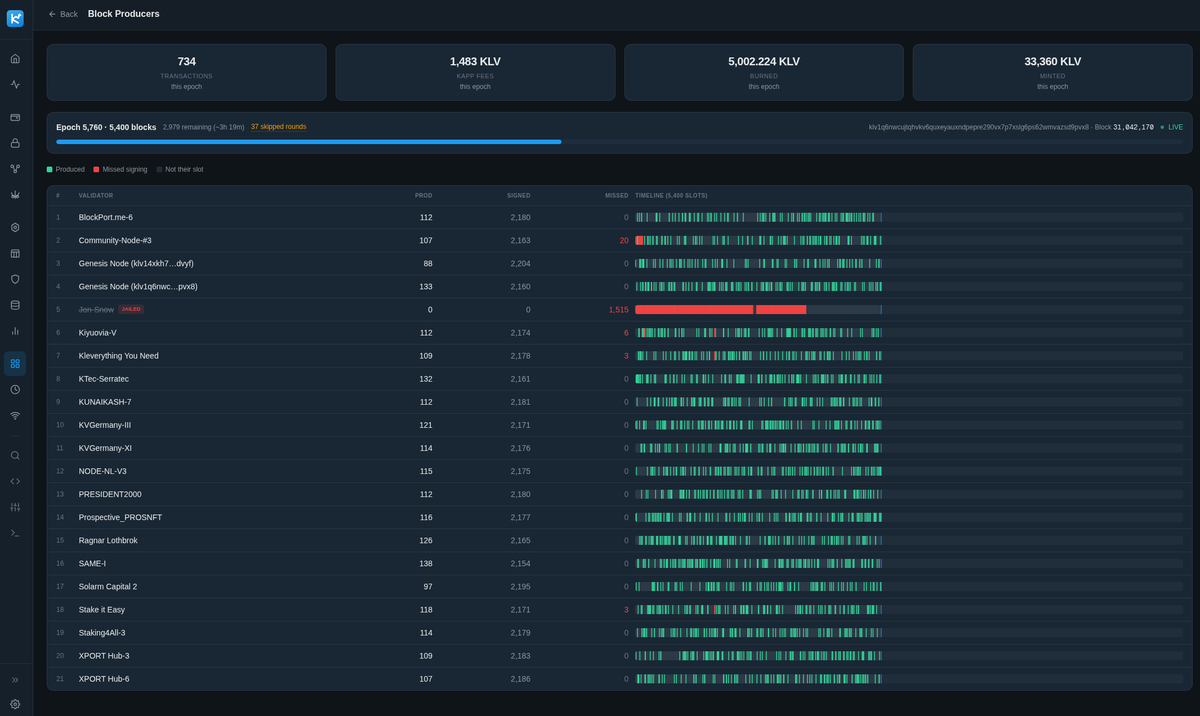Click the 1,483 KLV KApp Fees card

(475, 72)
